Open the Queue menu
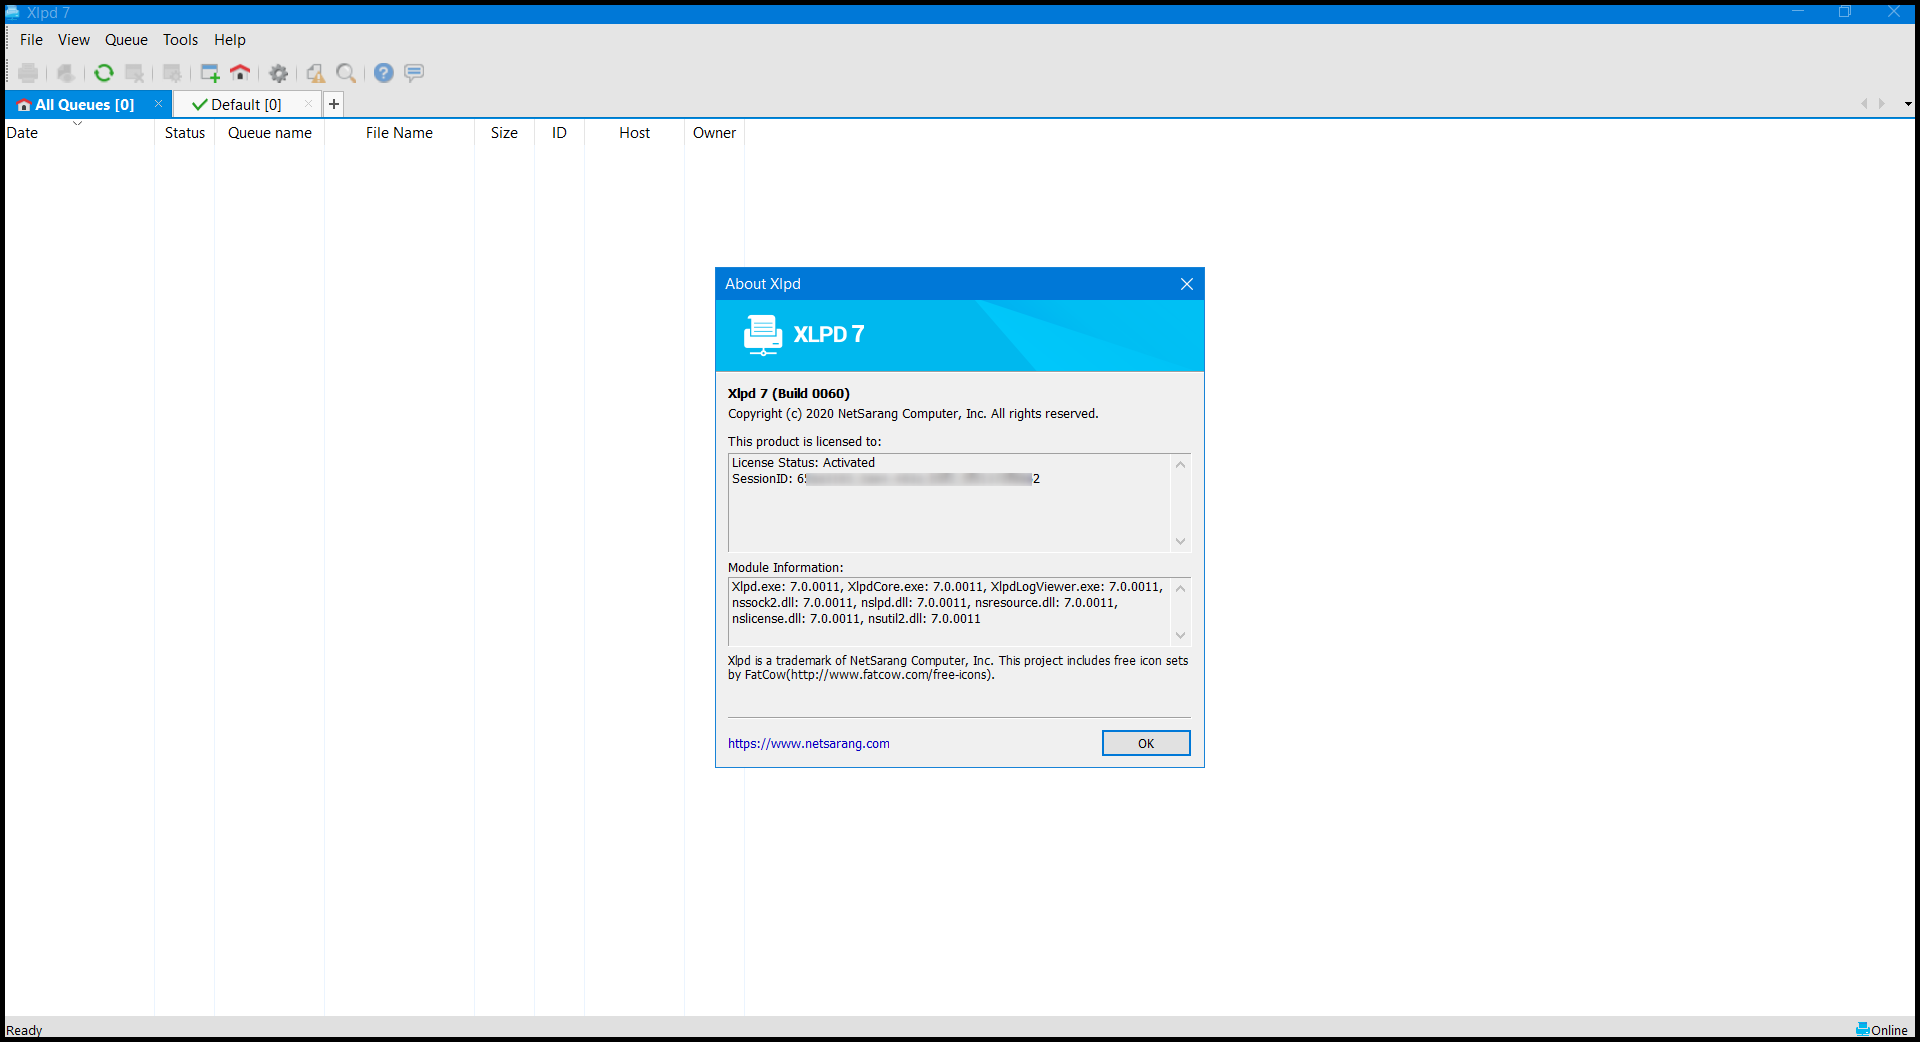The height and width of the screenshot is (1042, 1920). click(126, 40)
